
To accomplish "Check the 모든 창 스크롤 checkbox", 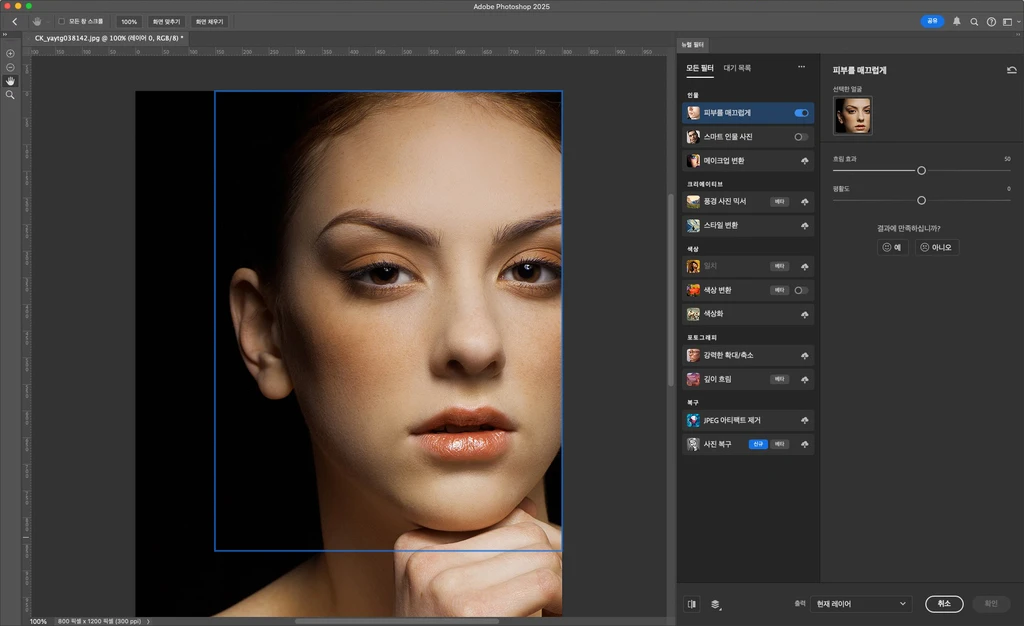I will 62,21.
